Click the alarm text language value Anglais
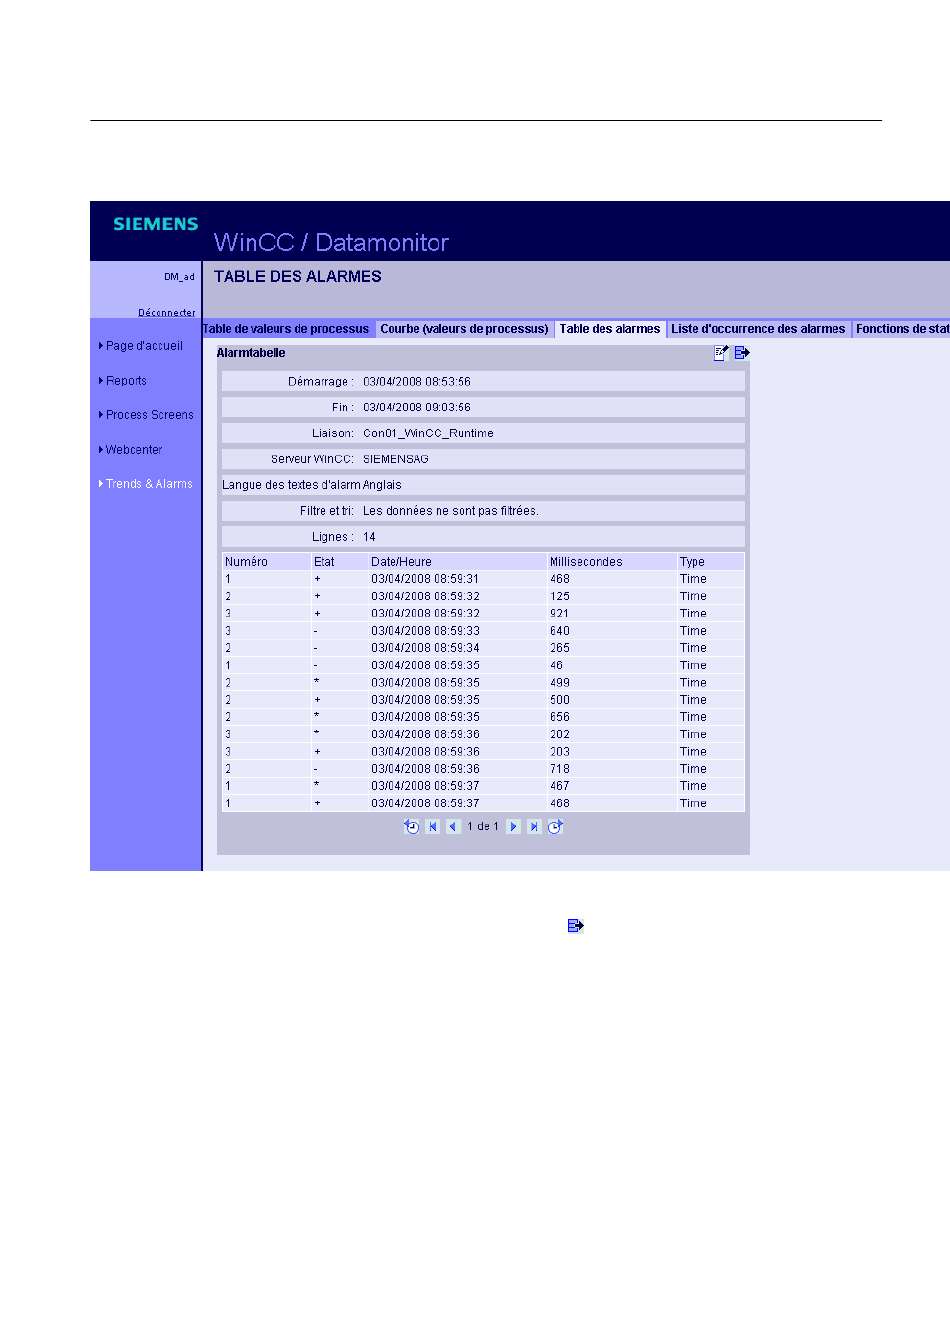Screen dimensions: 950x1344 [x=382, y=485]
